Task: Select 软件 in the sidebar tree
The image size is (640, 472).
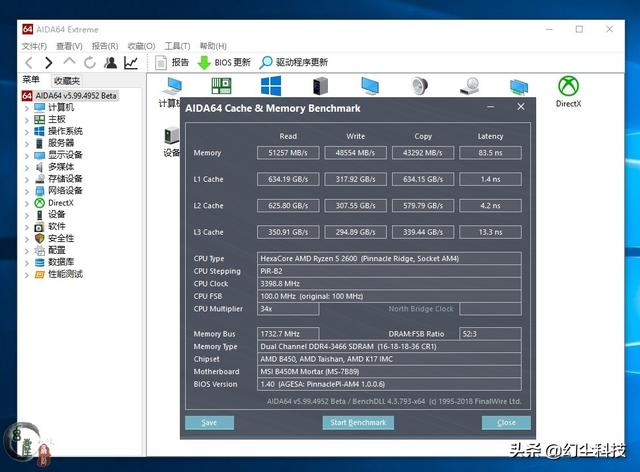Action: (57, 226)
